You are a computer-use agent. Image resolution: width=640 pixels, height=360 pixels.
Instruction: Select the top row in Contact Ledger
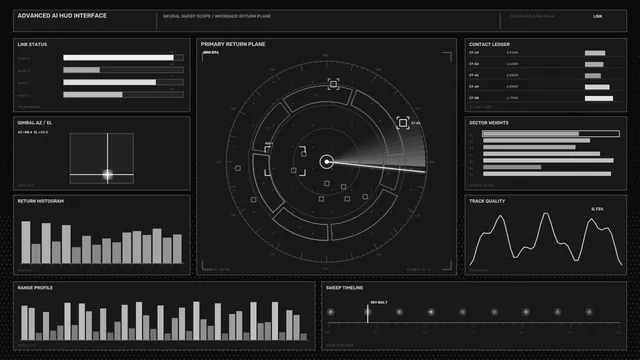point(545,53)
